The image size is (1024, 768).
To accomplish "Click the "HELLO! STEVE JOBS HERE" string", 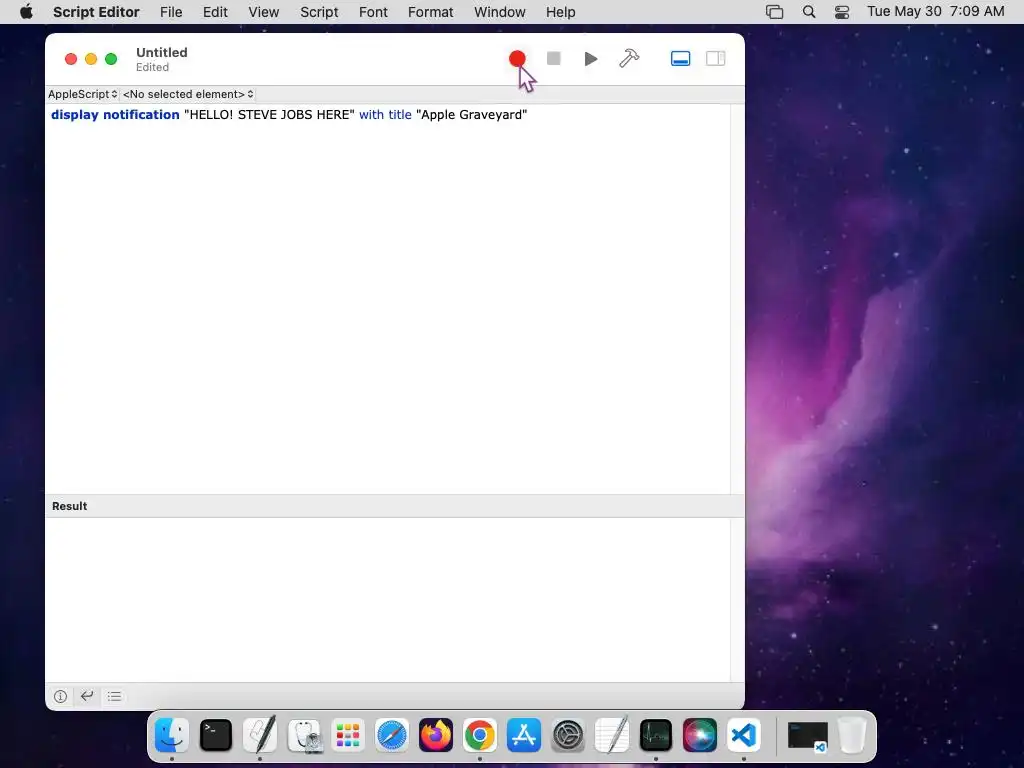I will click(269, 115).
